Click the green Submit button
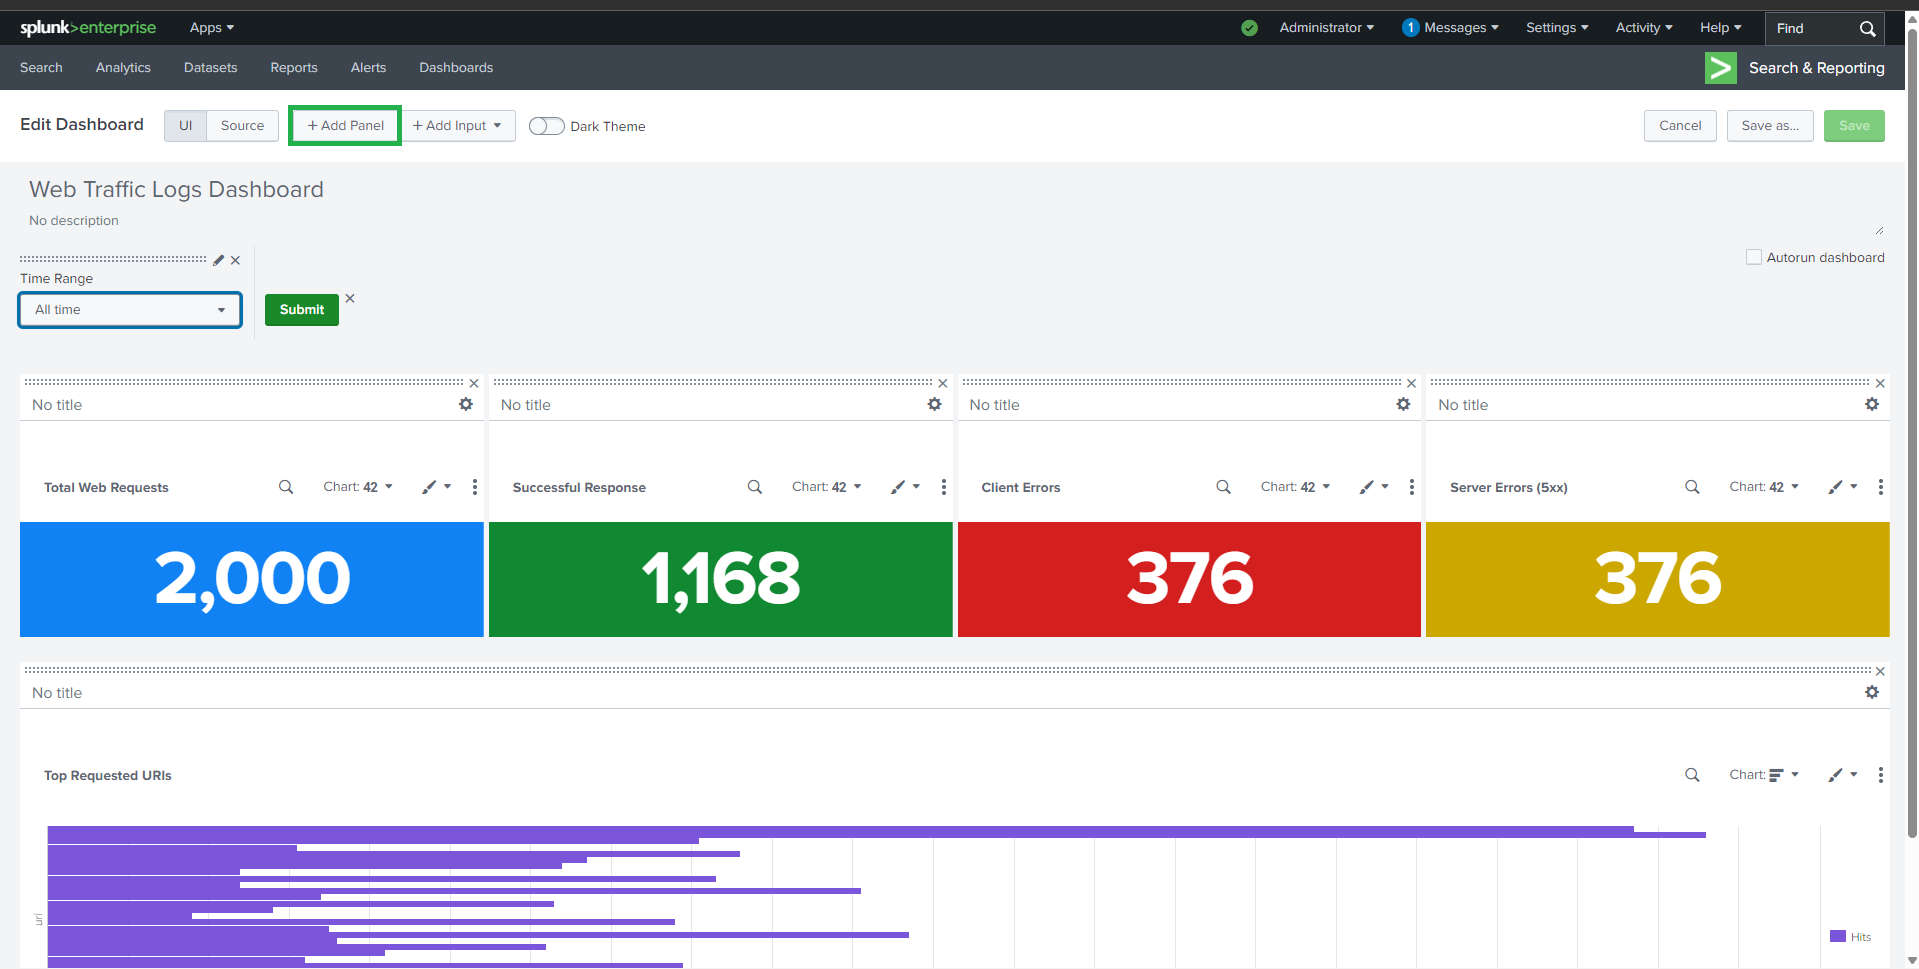The height and width of the screenshot is (969, 1919). (302, 310)
